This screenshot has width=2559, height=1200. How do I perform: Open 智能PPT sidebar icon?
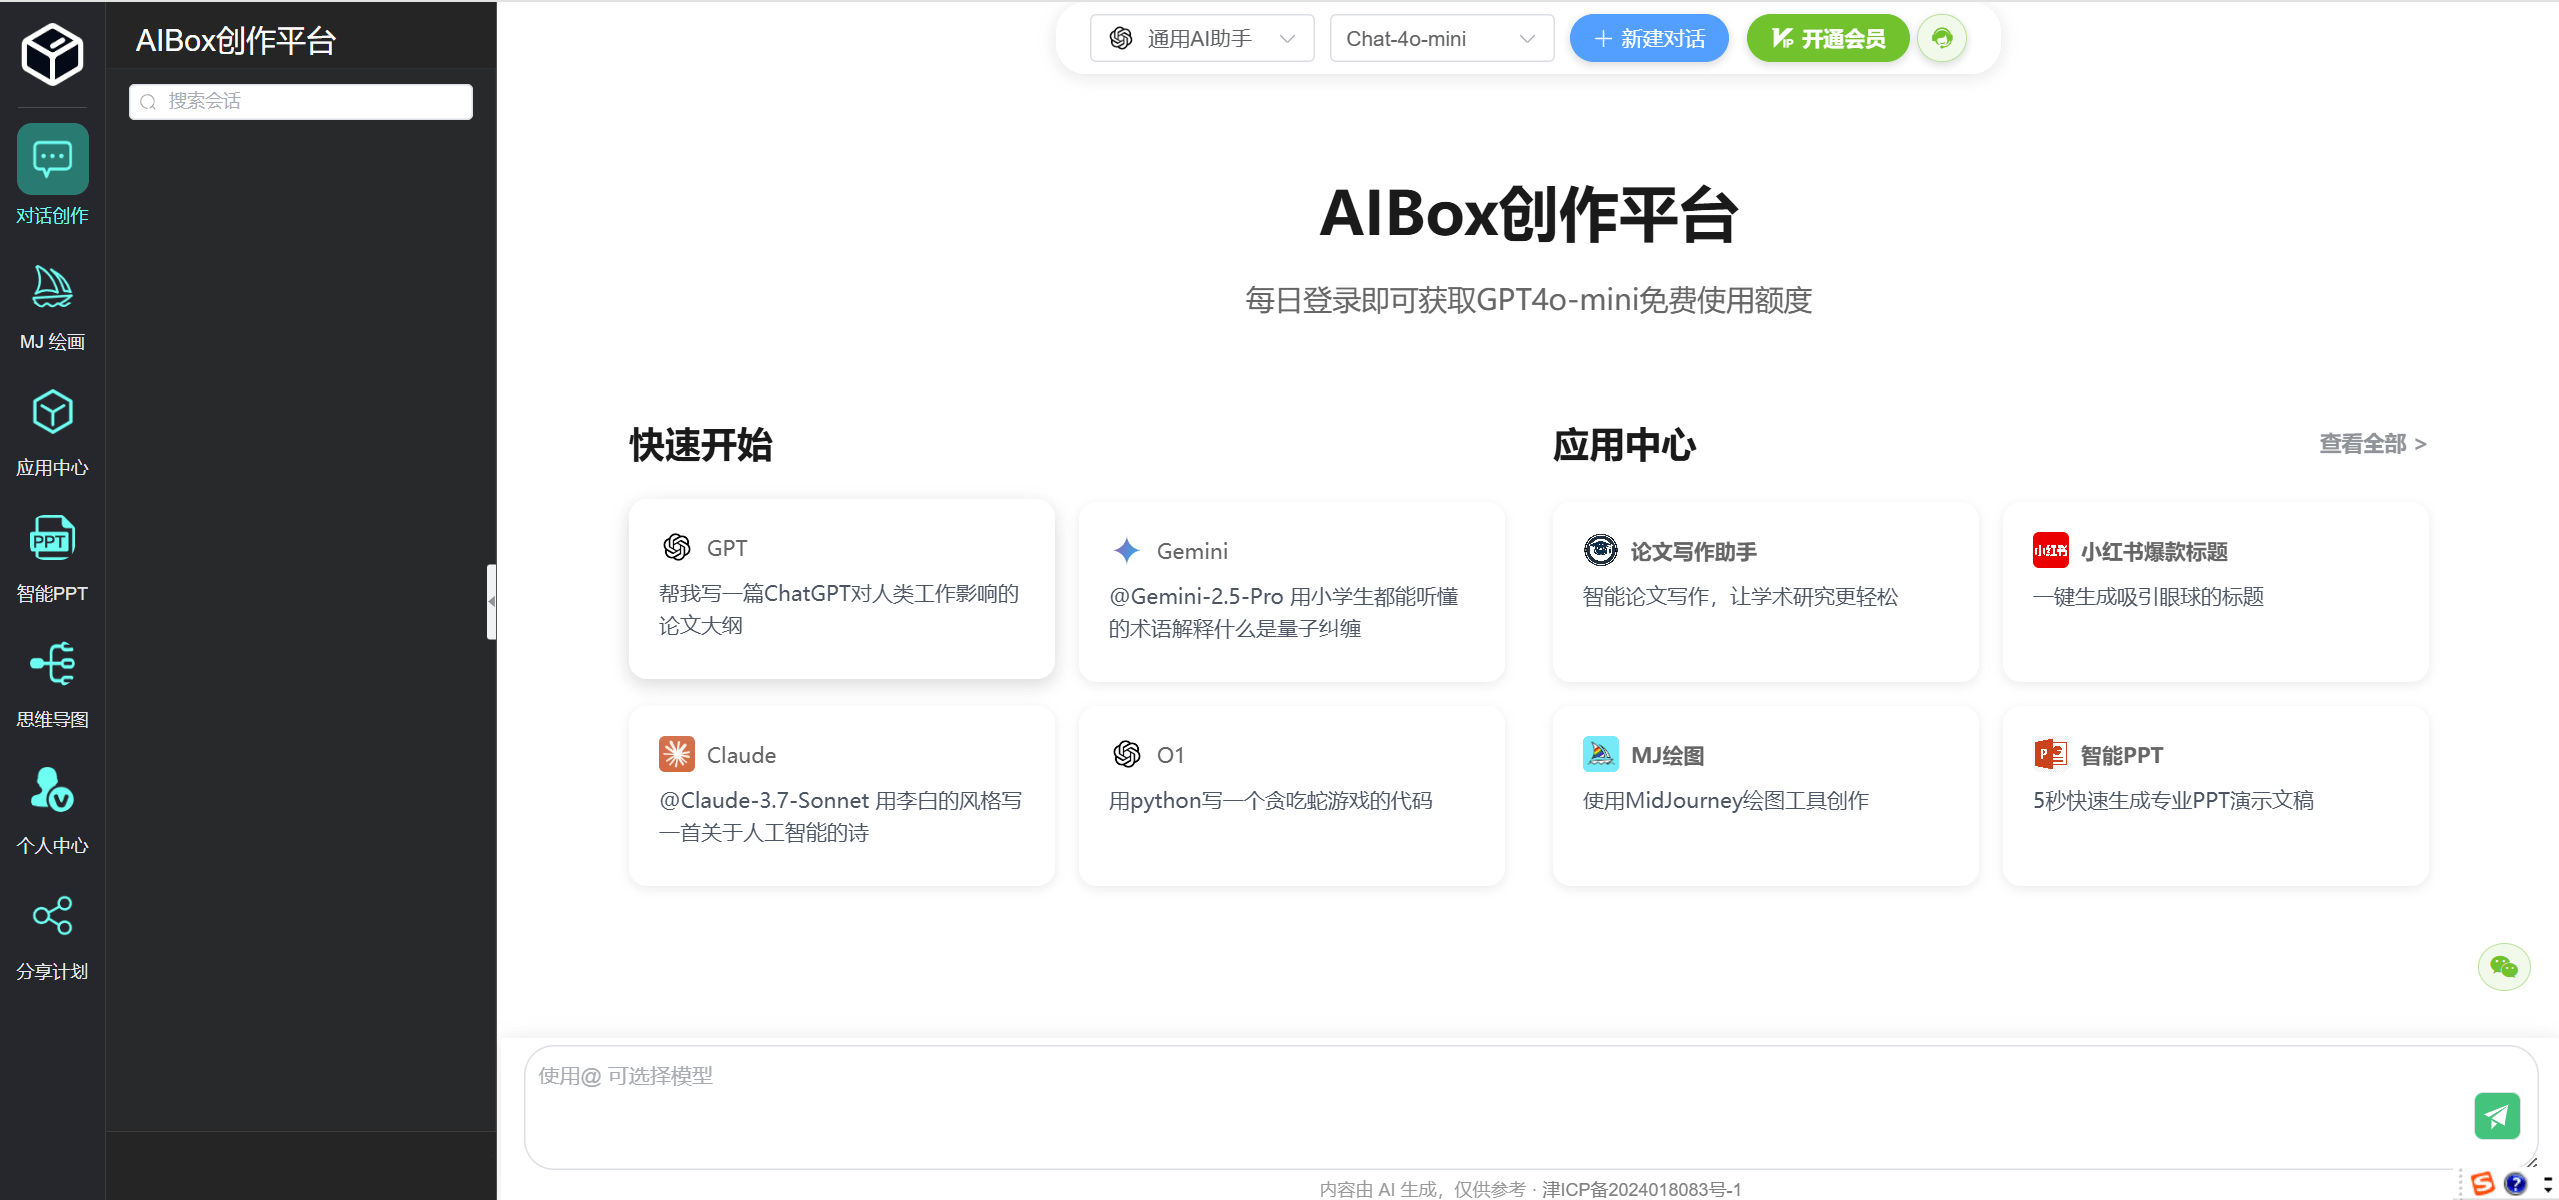point(52,538)
